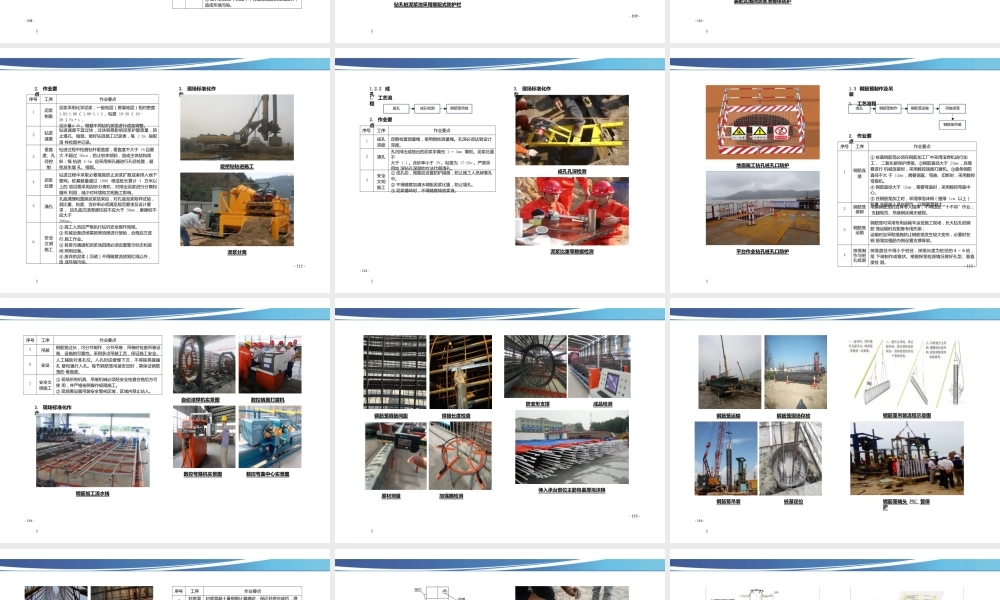Screen dimensions: 1000x600
Task: Click the 平台作业钻孔桩孔口防护 caption
Action: point(762,252)
